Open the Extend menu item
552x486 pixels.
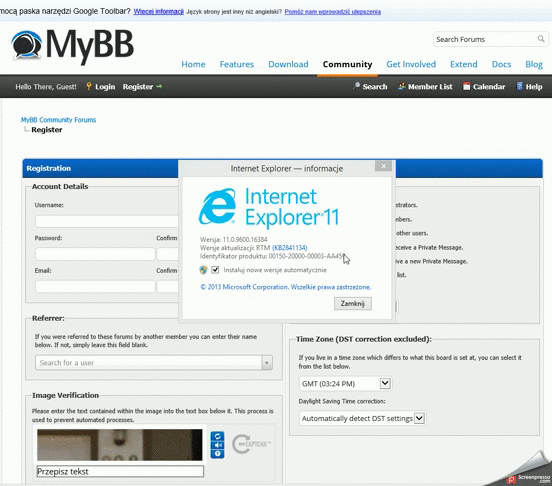pyautogui.click(x=464, y=64)
